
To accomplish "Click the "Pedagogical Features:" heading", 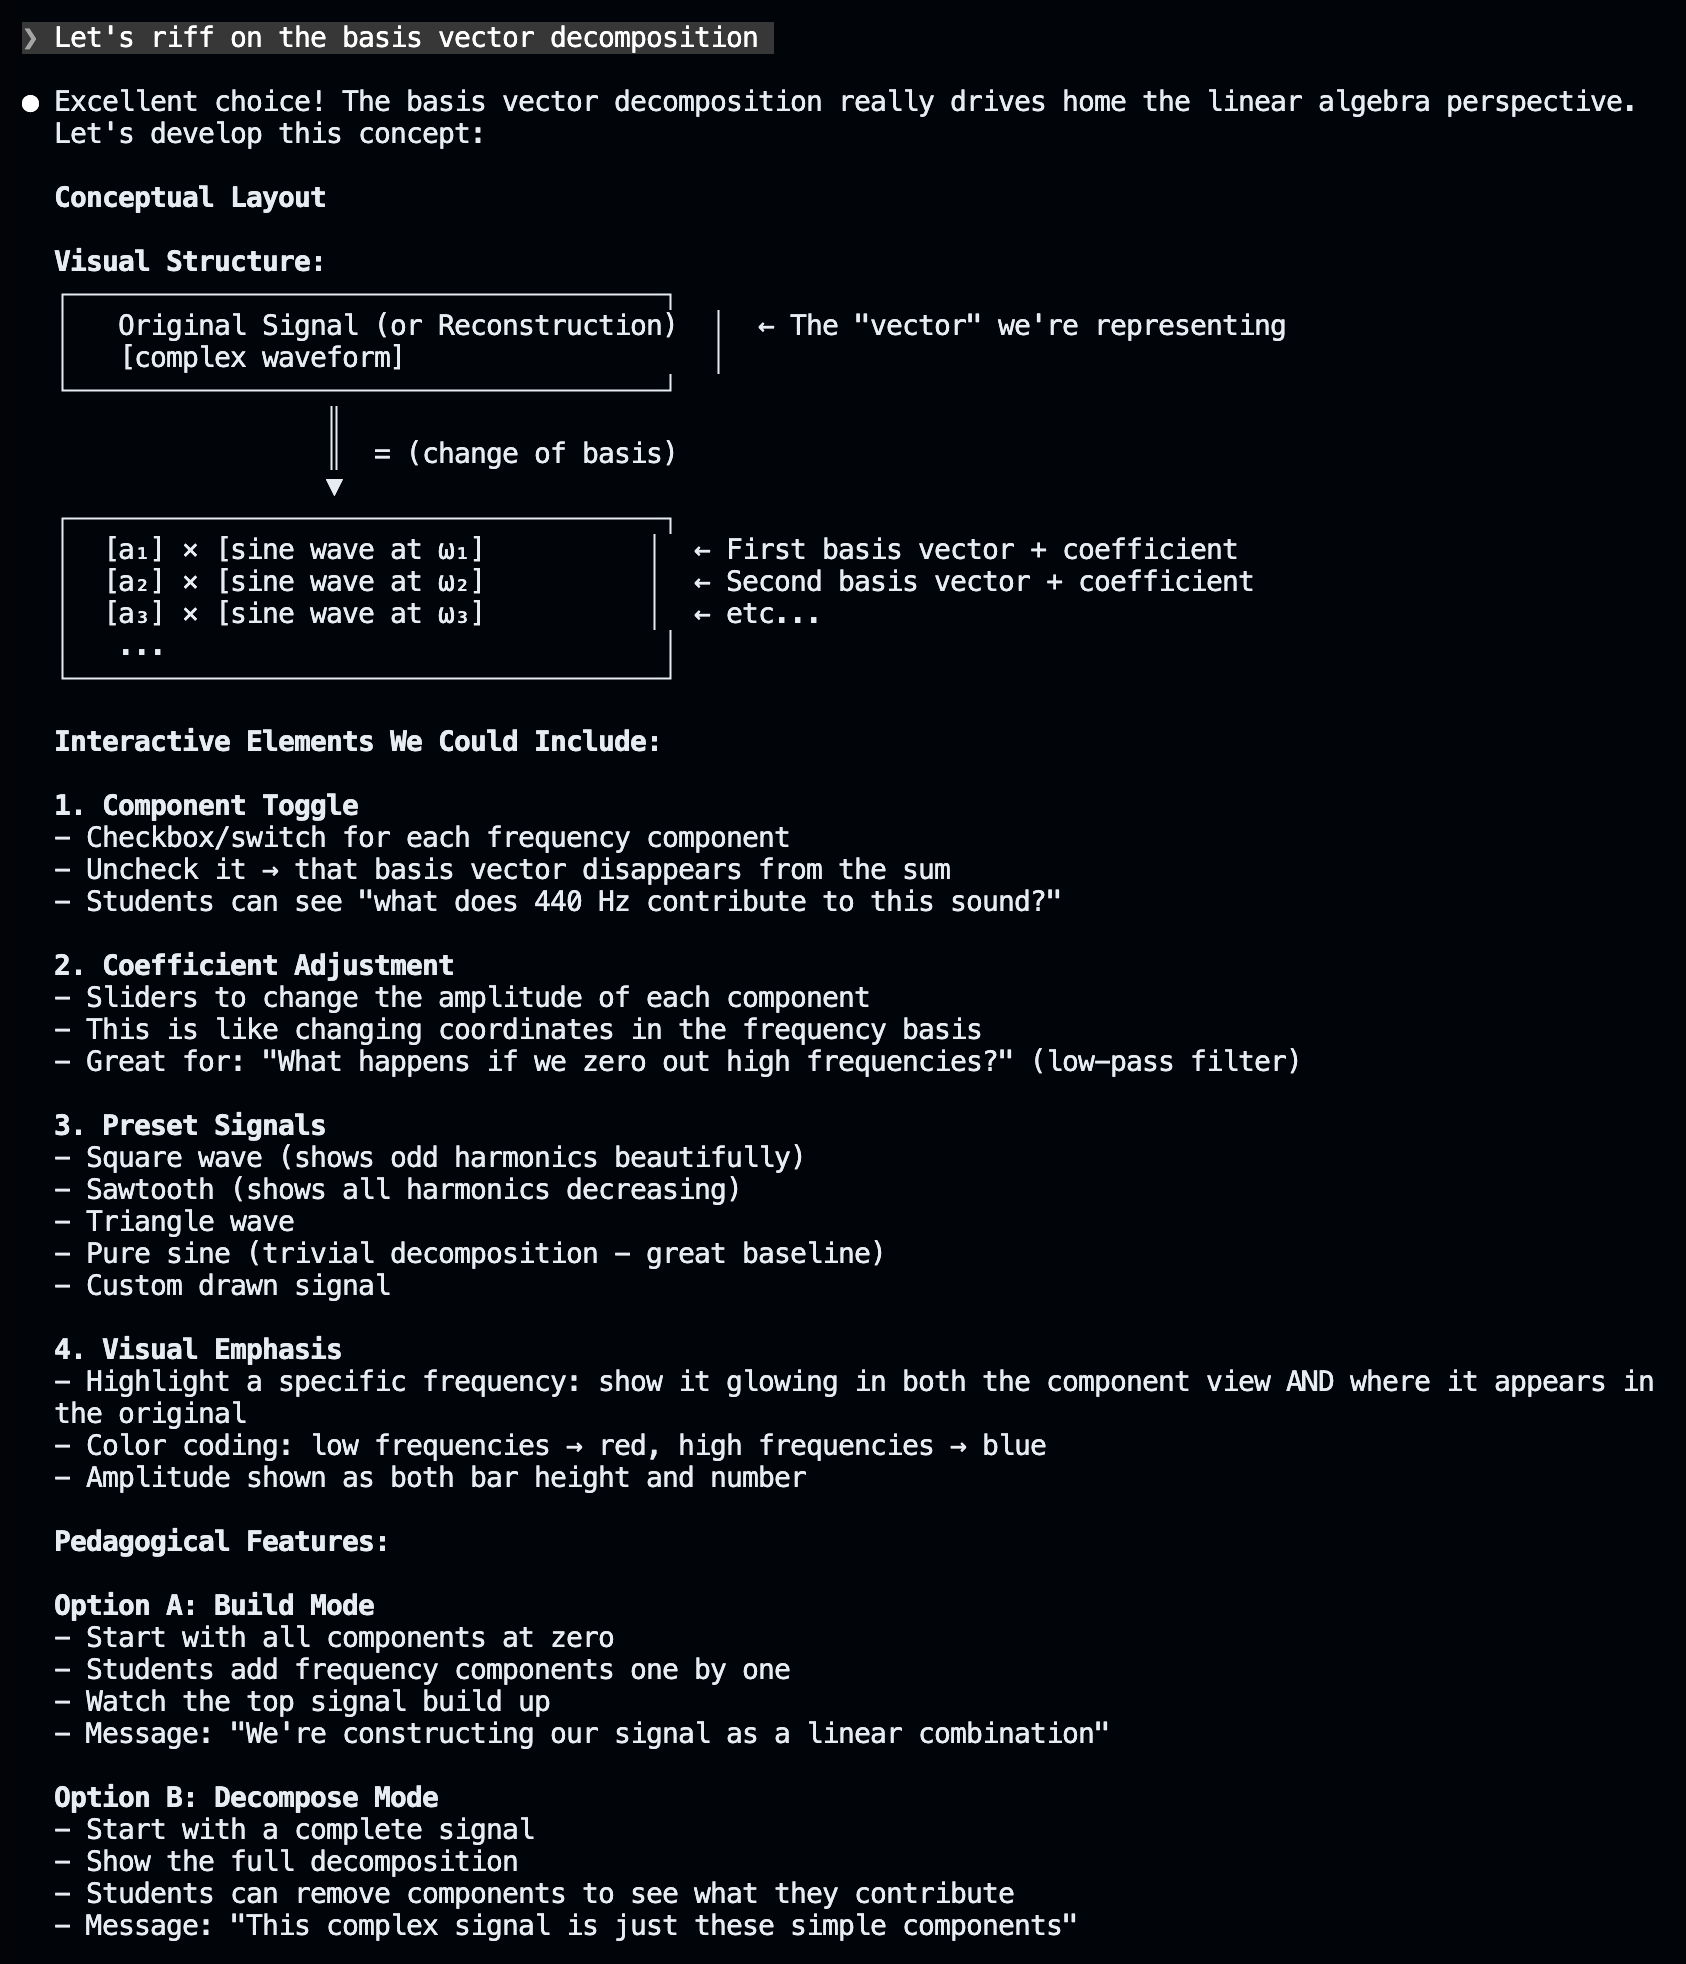I will 222,1542.
